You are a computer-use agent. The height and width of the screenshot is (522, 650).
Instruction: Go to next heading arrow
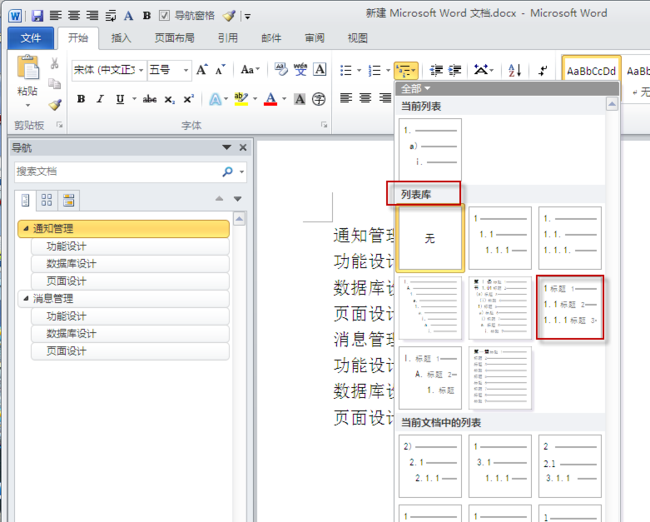(238, 199)
